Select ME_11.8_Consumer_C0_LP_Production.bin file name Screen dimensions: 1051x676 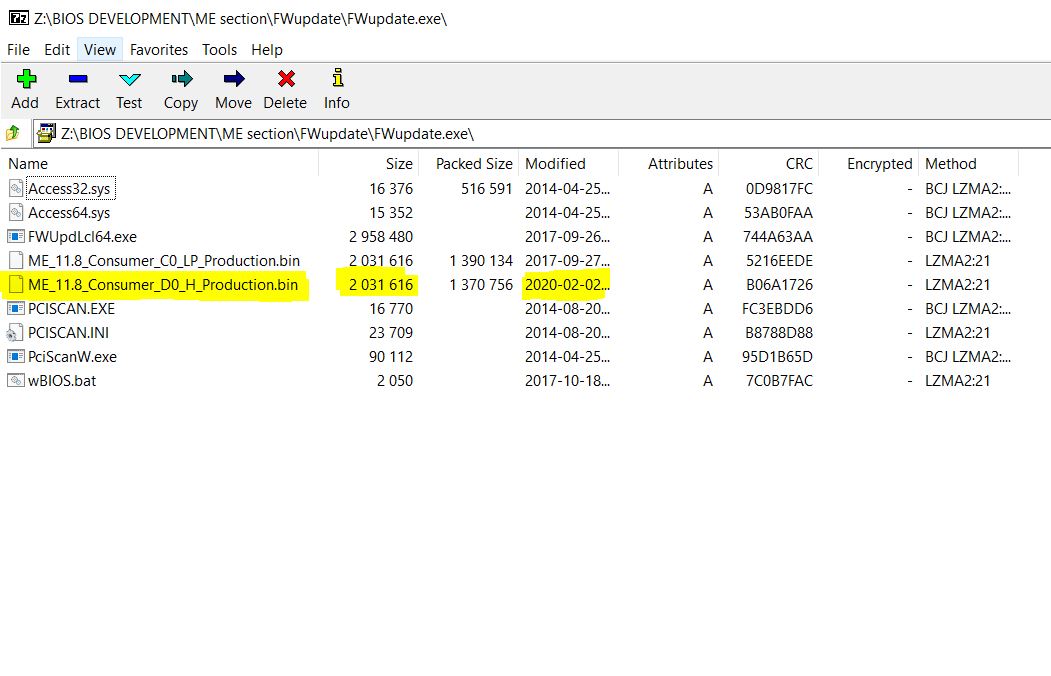point(164,261)
